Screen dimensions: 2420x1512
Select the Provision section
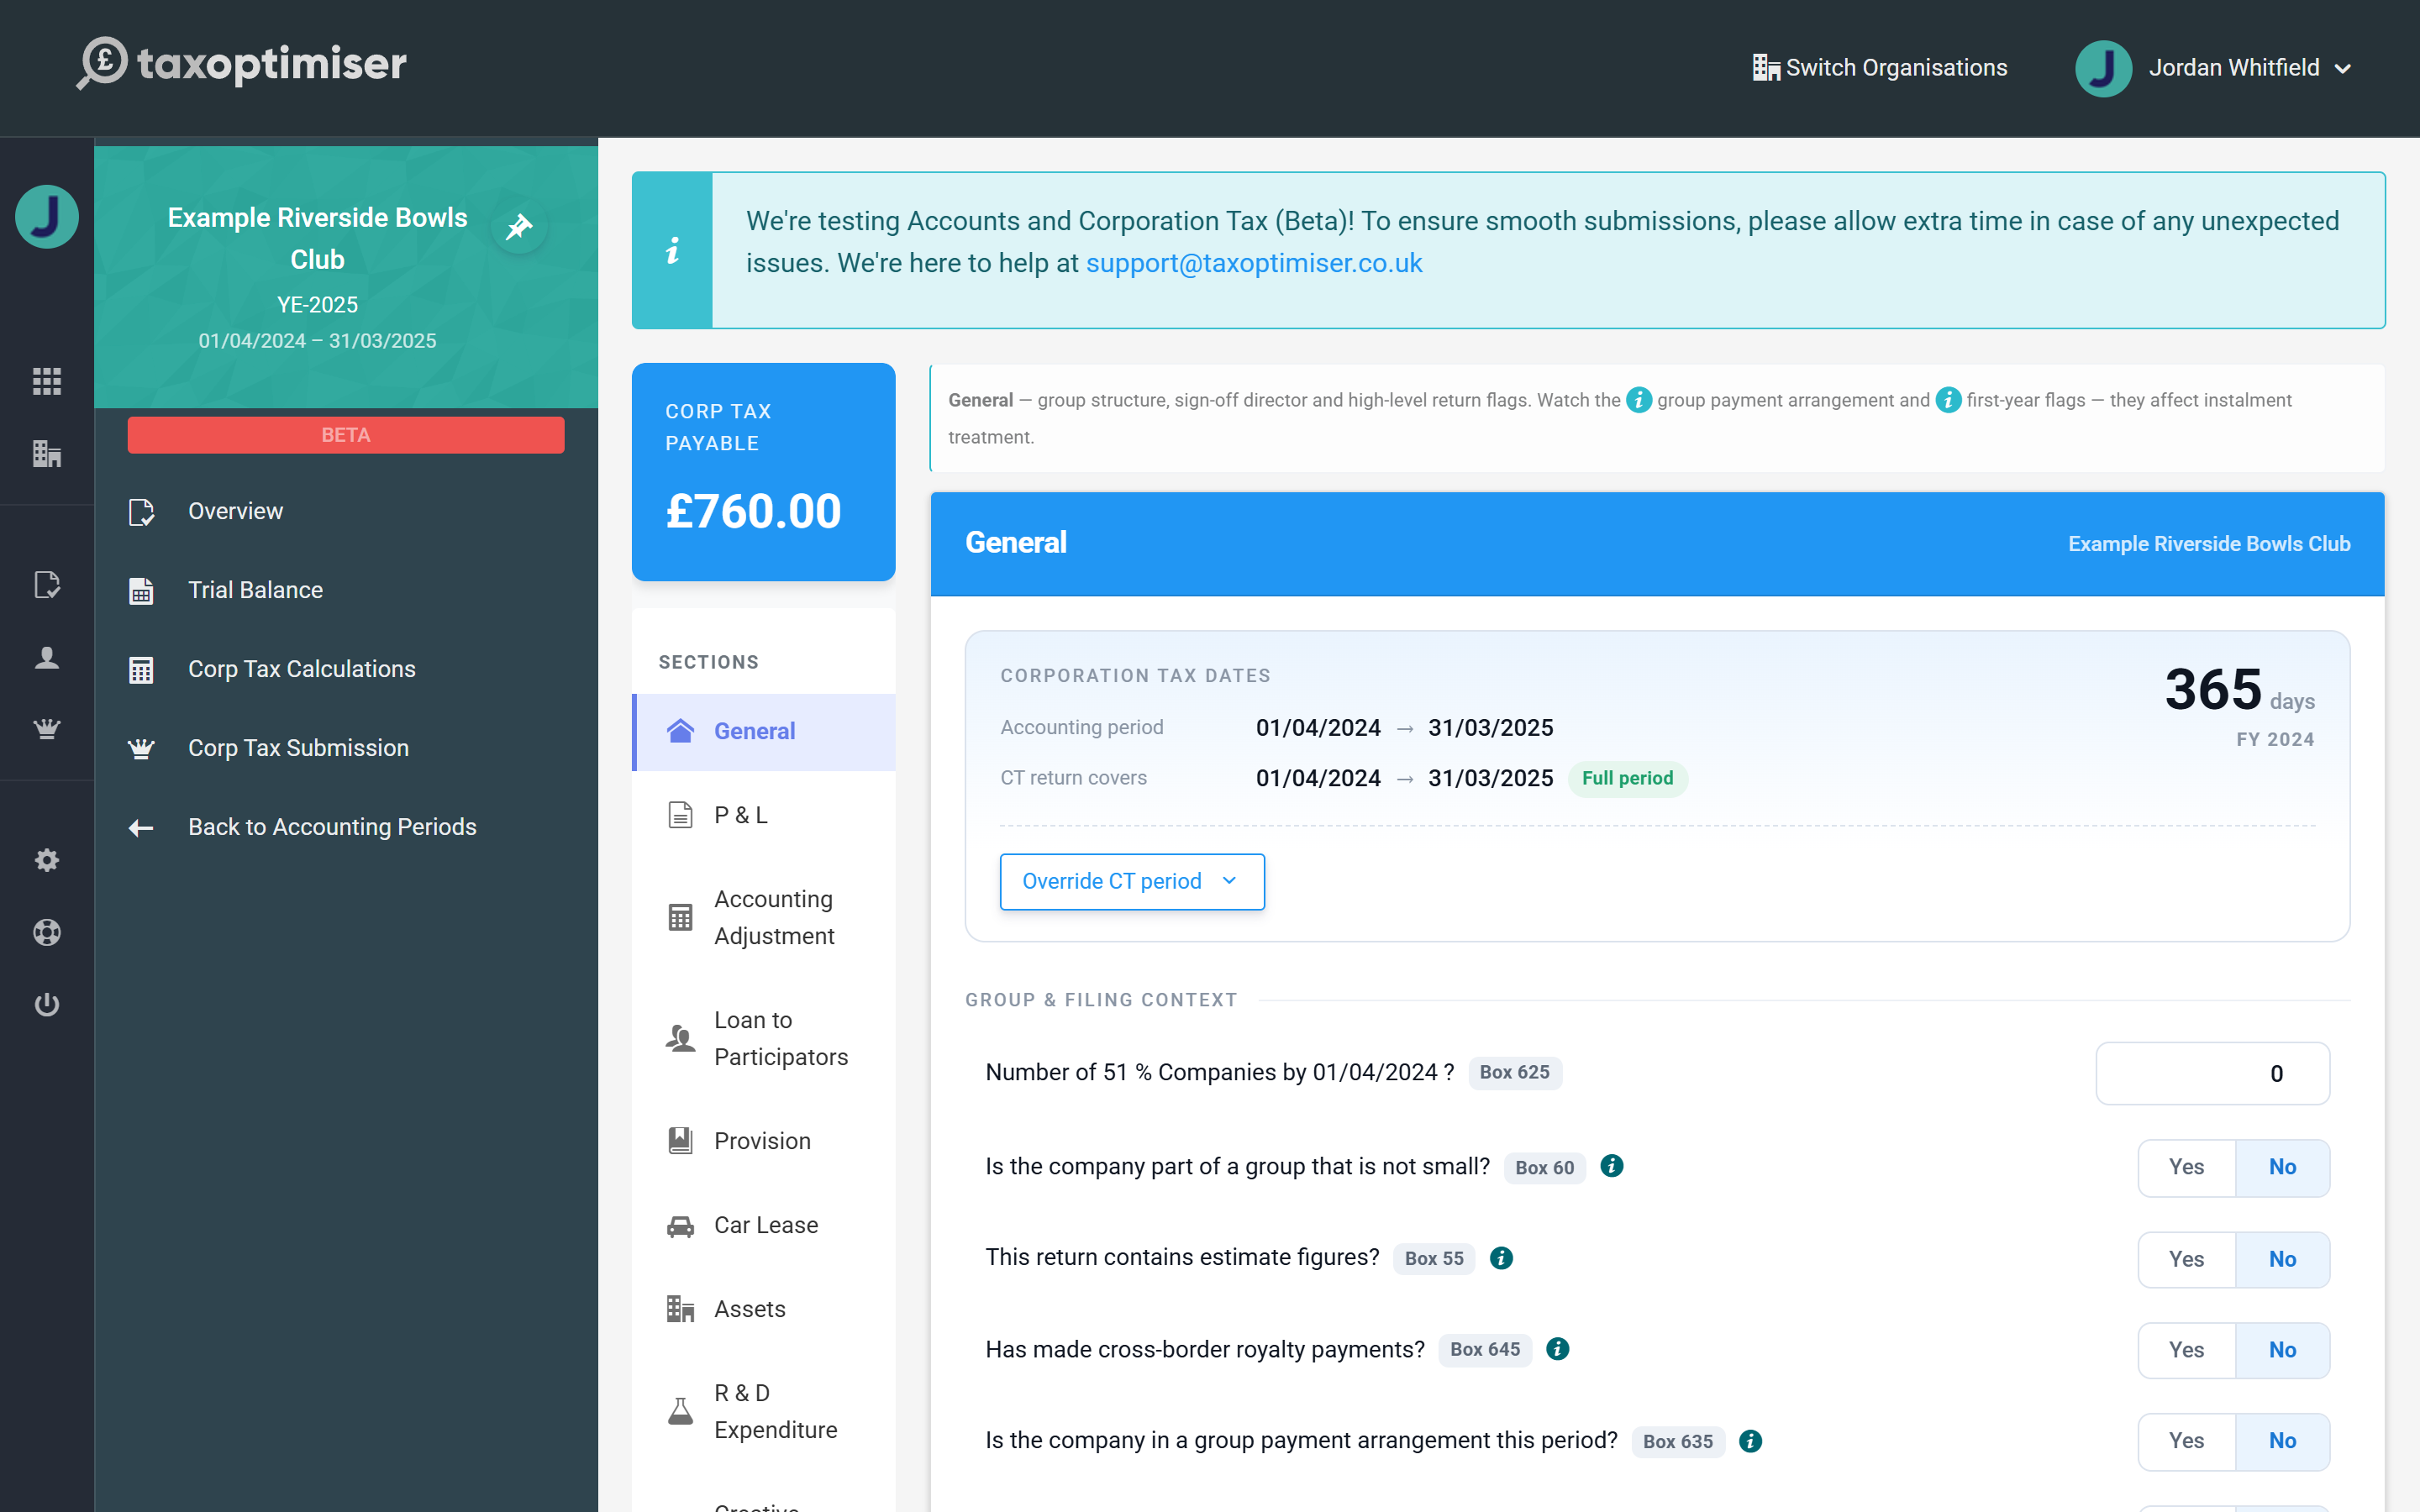(x=764, y=1140)
